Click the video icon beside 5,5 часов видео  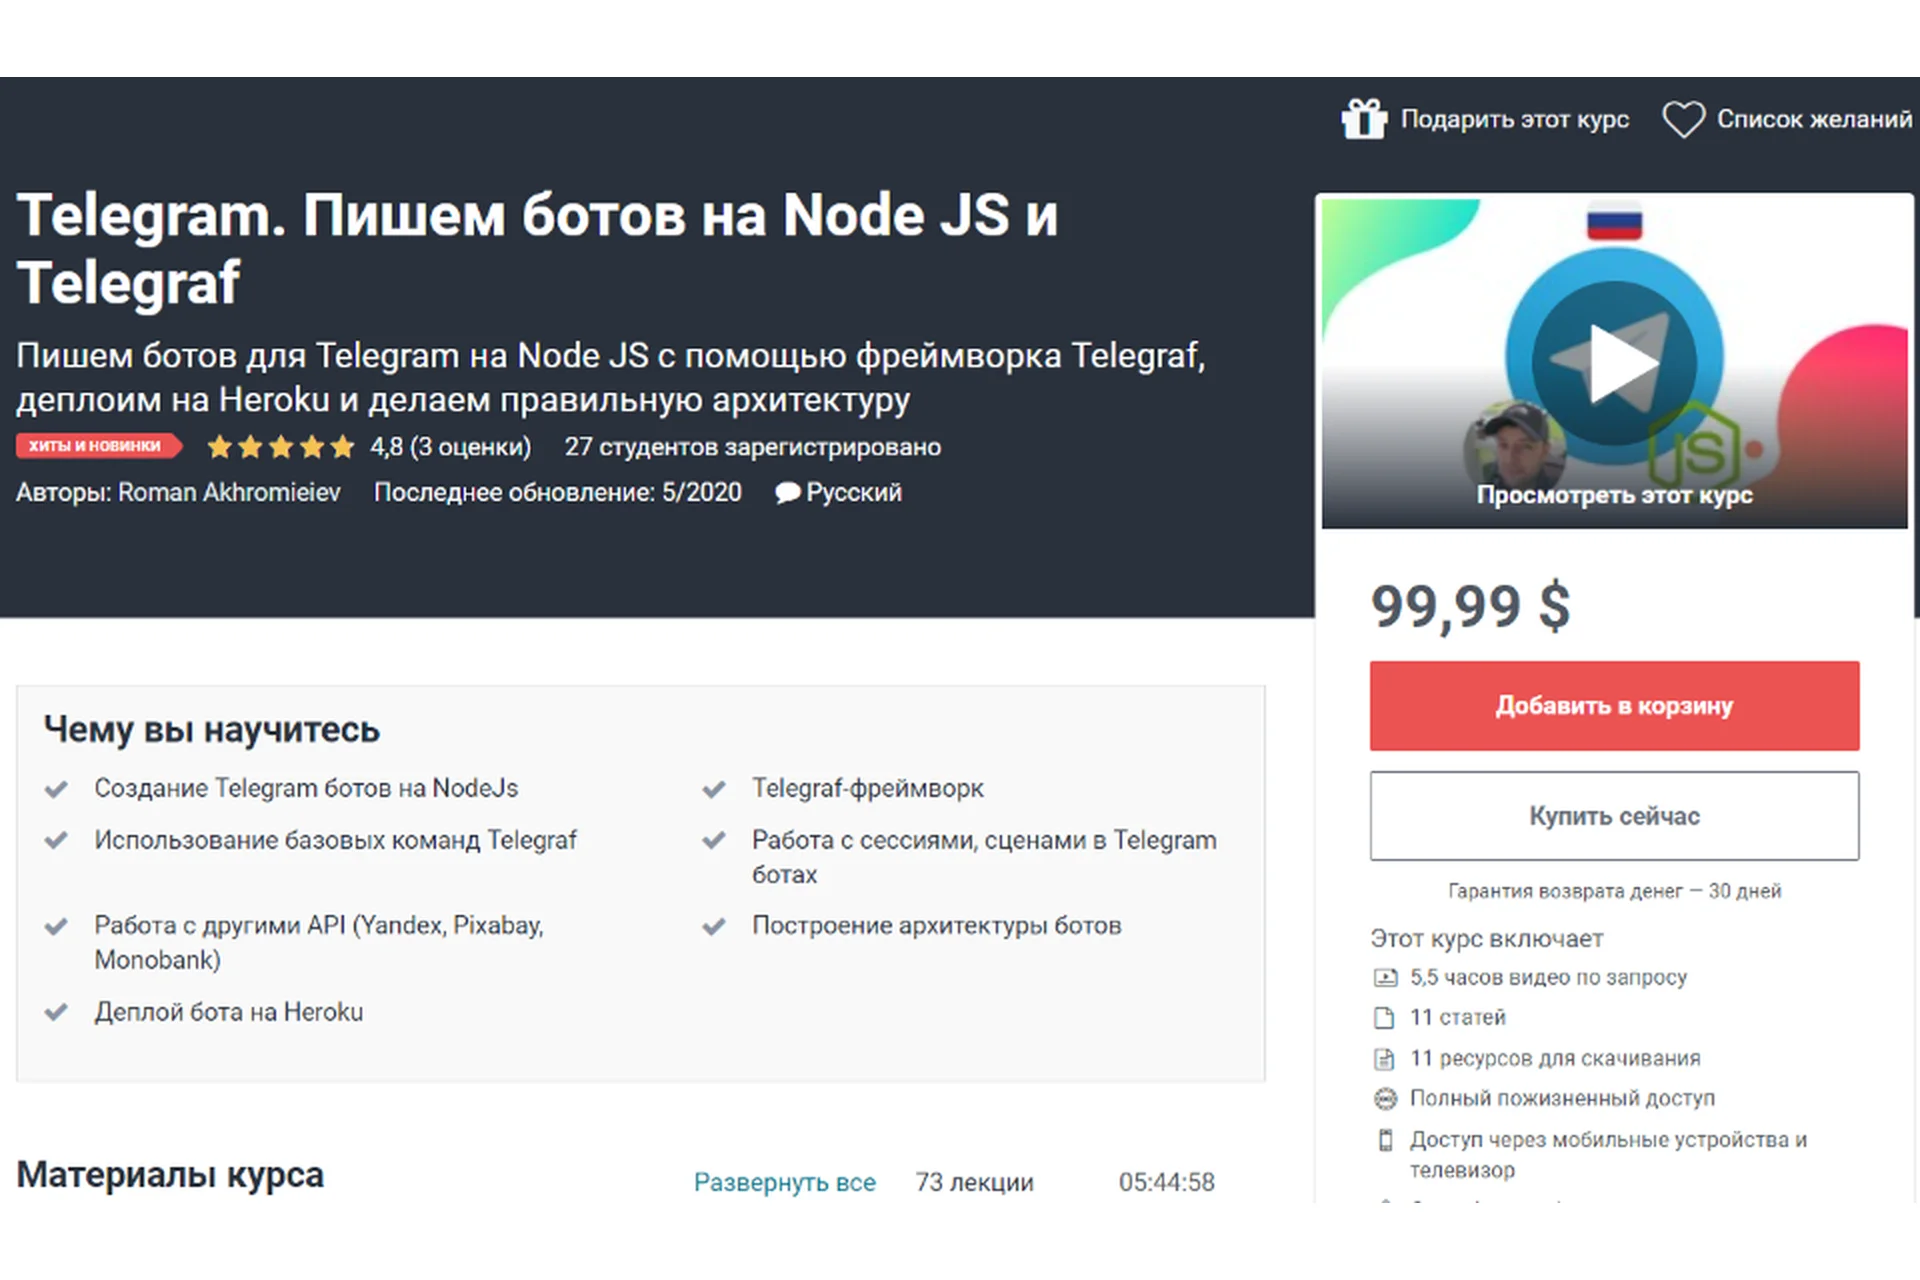pyautogui.click(x=1385, y=977)
